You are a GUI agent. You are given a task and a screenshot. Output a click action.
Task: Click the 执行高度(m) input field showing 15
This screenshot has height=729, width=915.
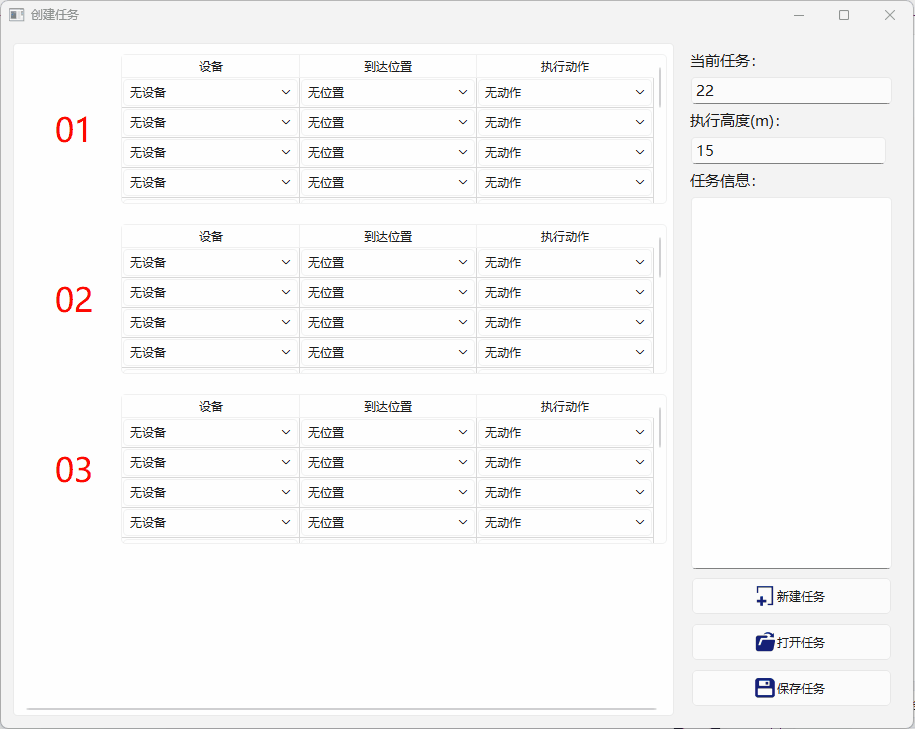788,151
